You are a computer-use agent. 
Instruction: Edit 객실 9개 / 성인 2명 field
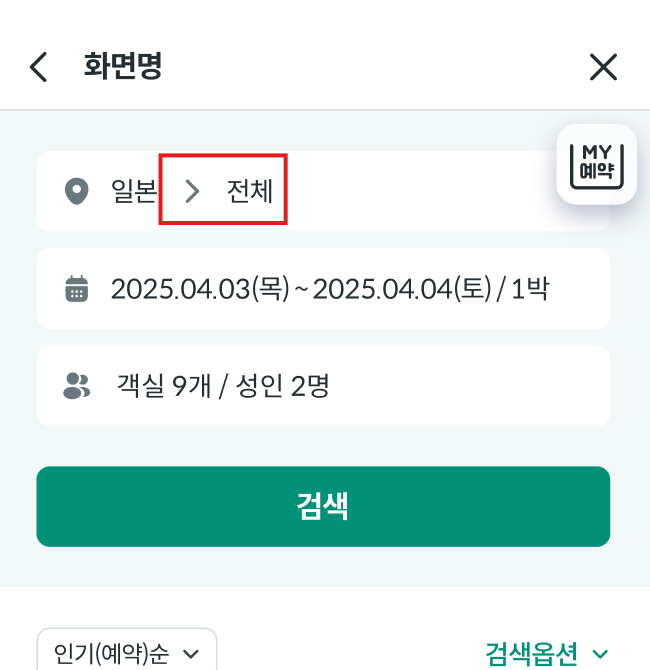coord(223,386)
